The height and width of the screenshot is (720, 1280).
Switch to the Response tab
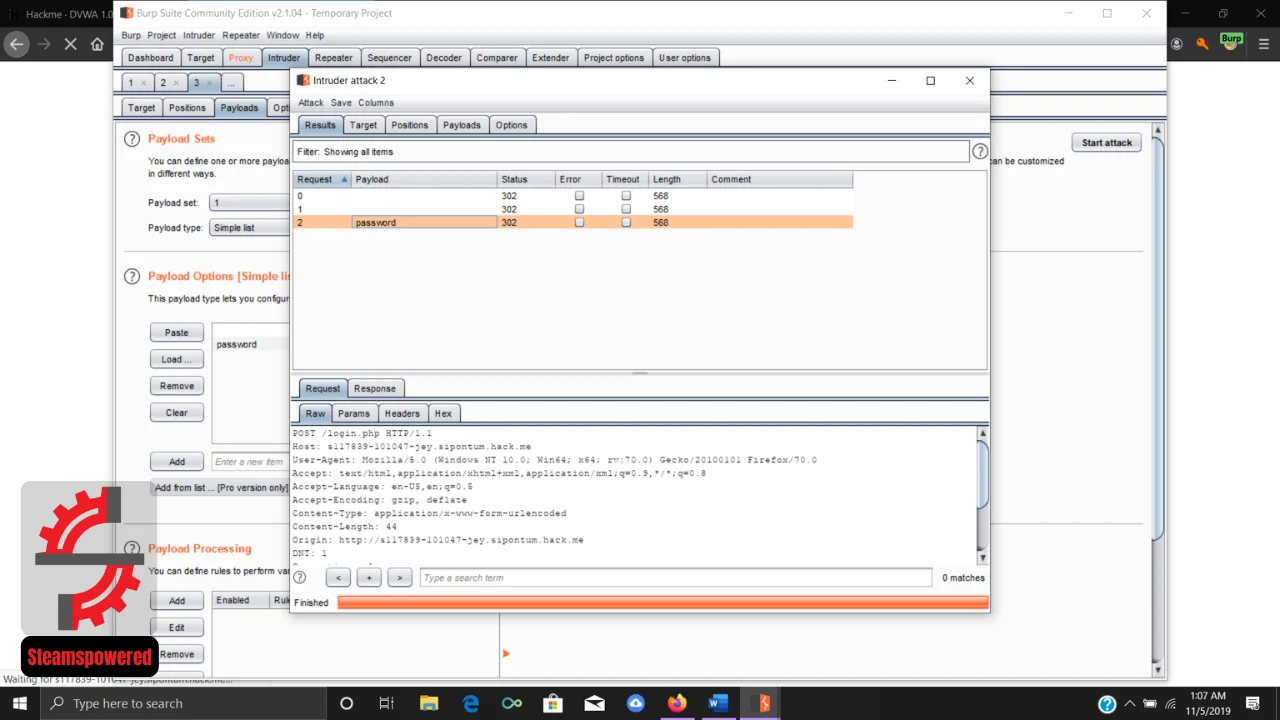pos(375,388)
